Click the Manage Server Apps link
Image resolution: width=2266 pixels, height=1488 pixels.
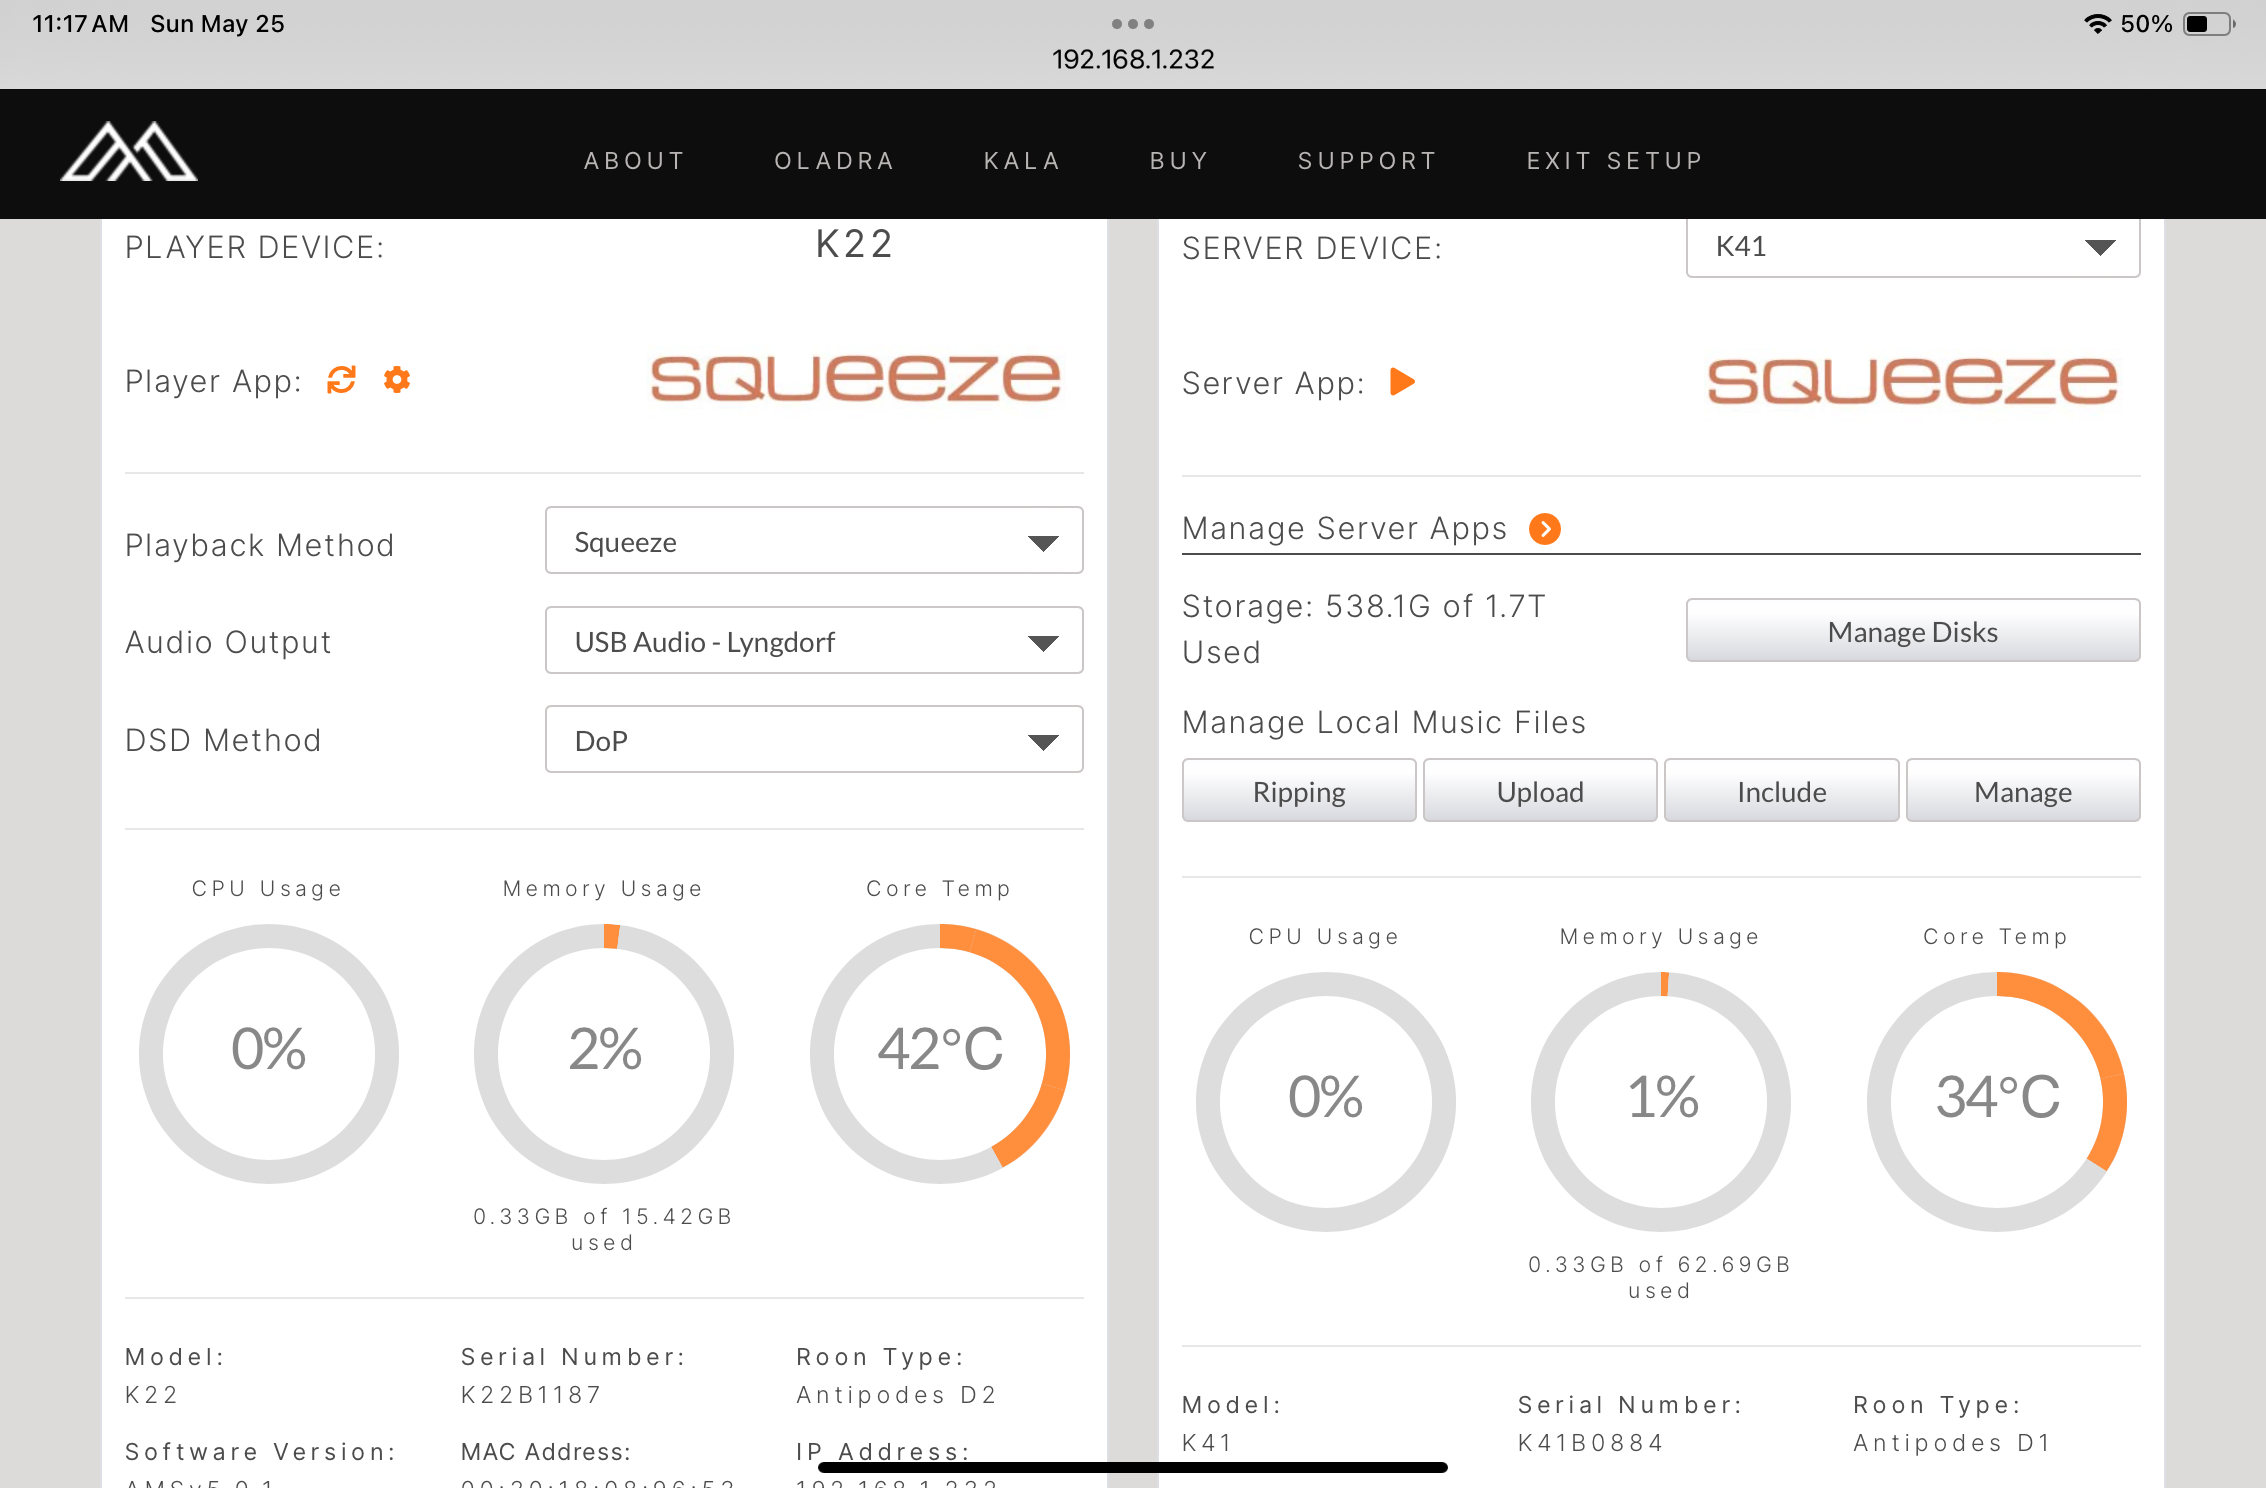coord(1344,528)
